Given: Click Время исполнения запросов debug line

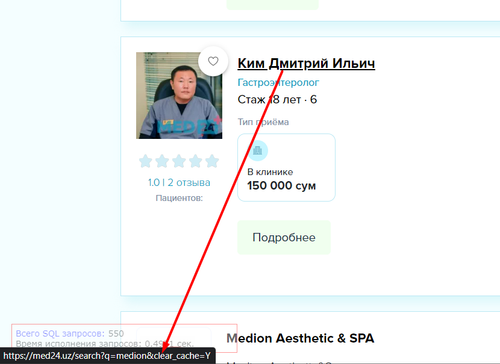Looking at the screenshot, I should click(104, 343).
